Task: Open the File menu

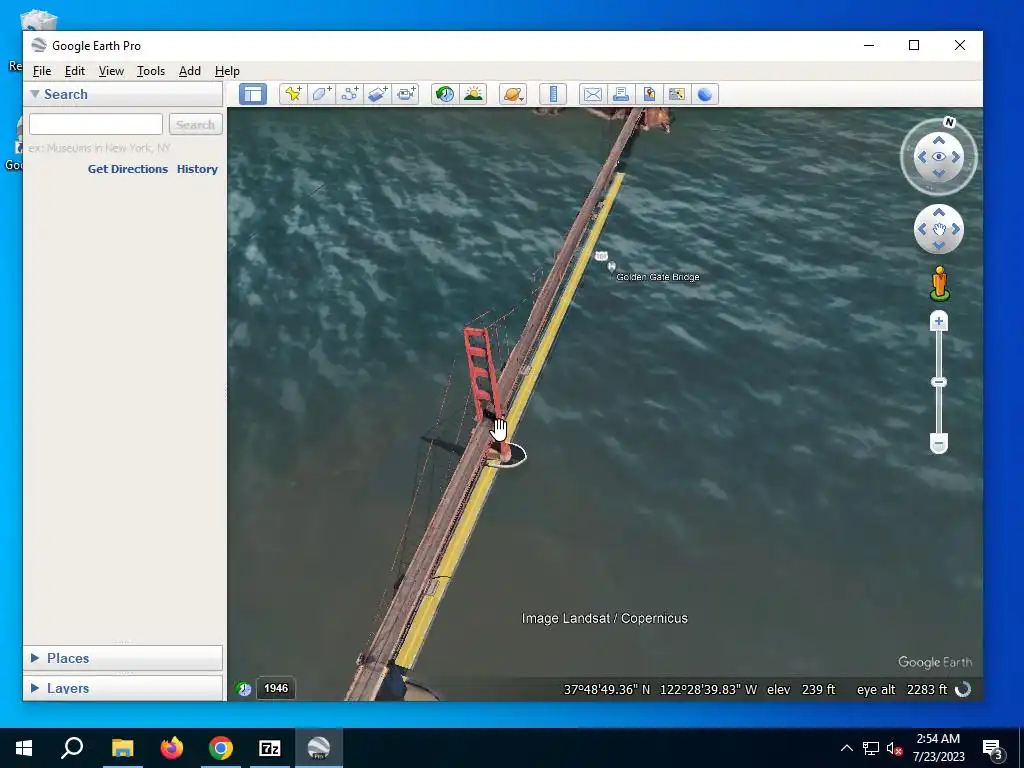Action: point(42,71)
